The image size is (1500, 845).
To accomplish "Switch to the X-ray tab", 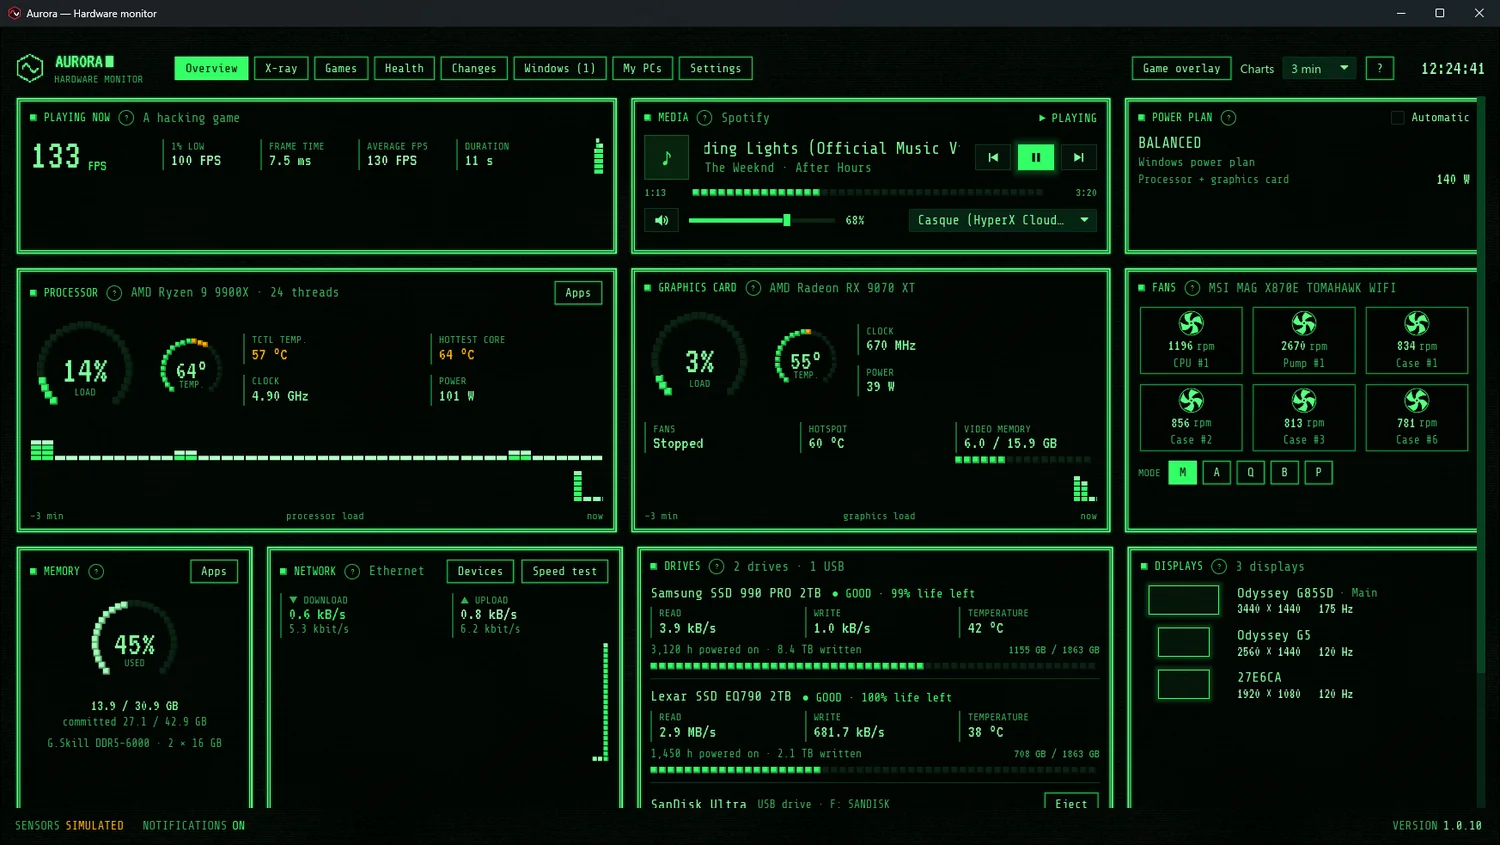I will [281, 68].
